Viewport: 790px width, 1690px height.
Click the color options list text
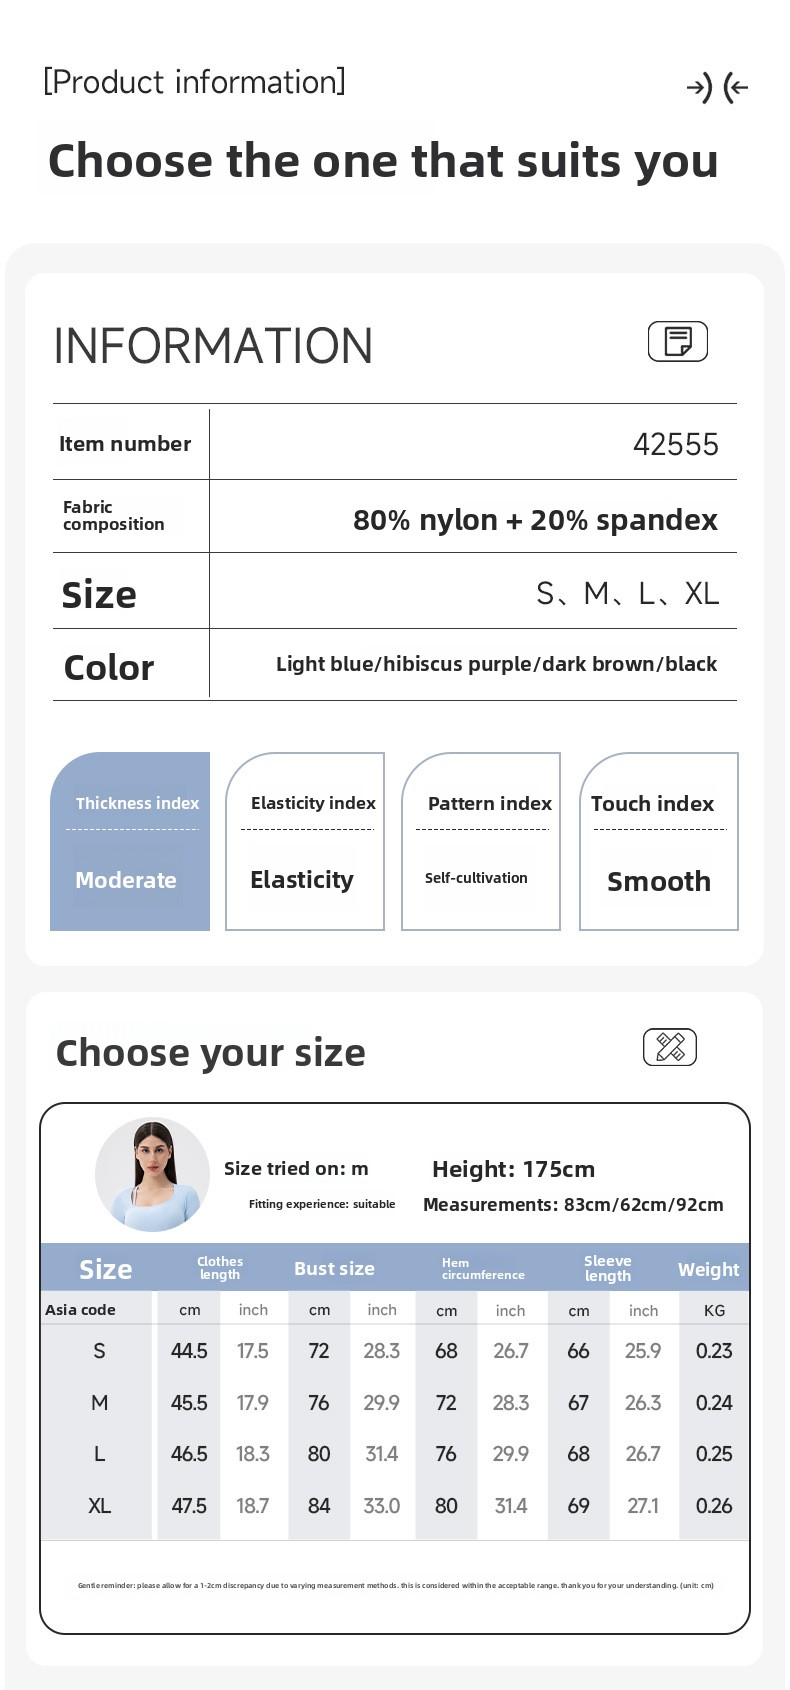[x=496, y=664]
